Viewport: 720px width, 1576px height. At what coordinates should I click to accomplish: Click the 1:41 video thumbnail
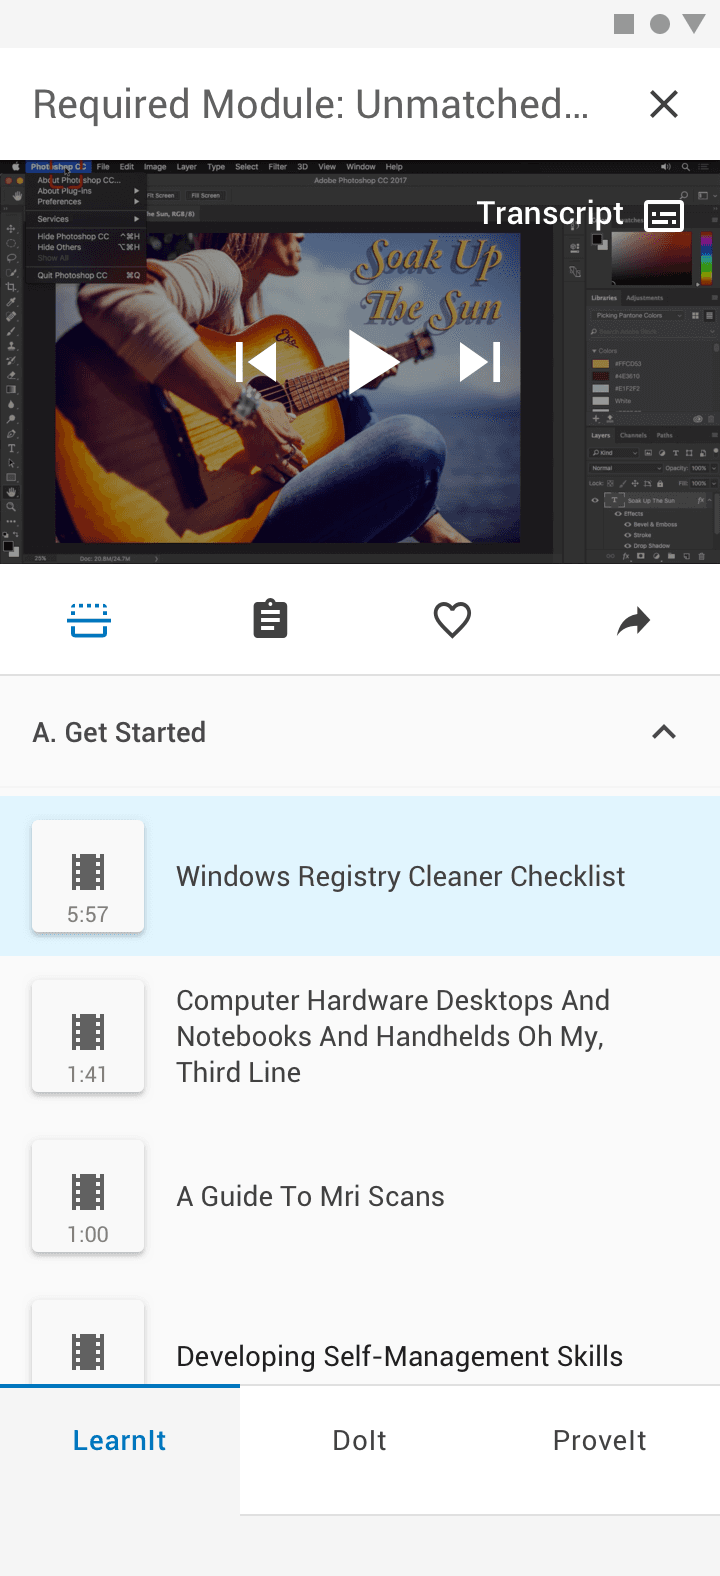pos(88,1036)
